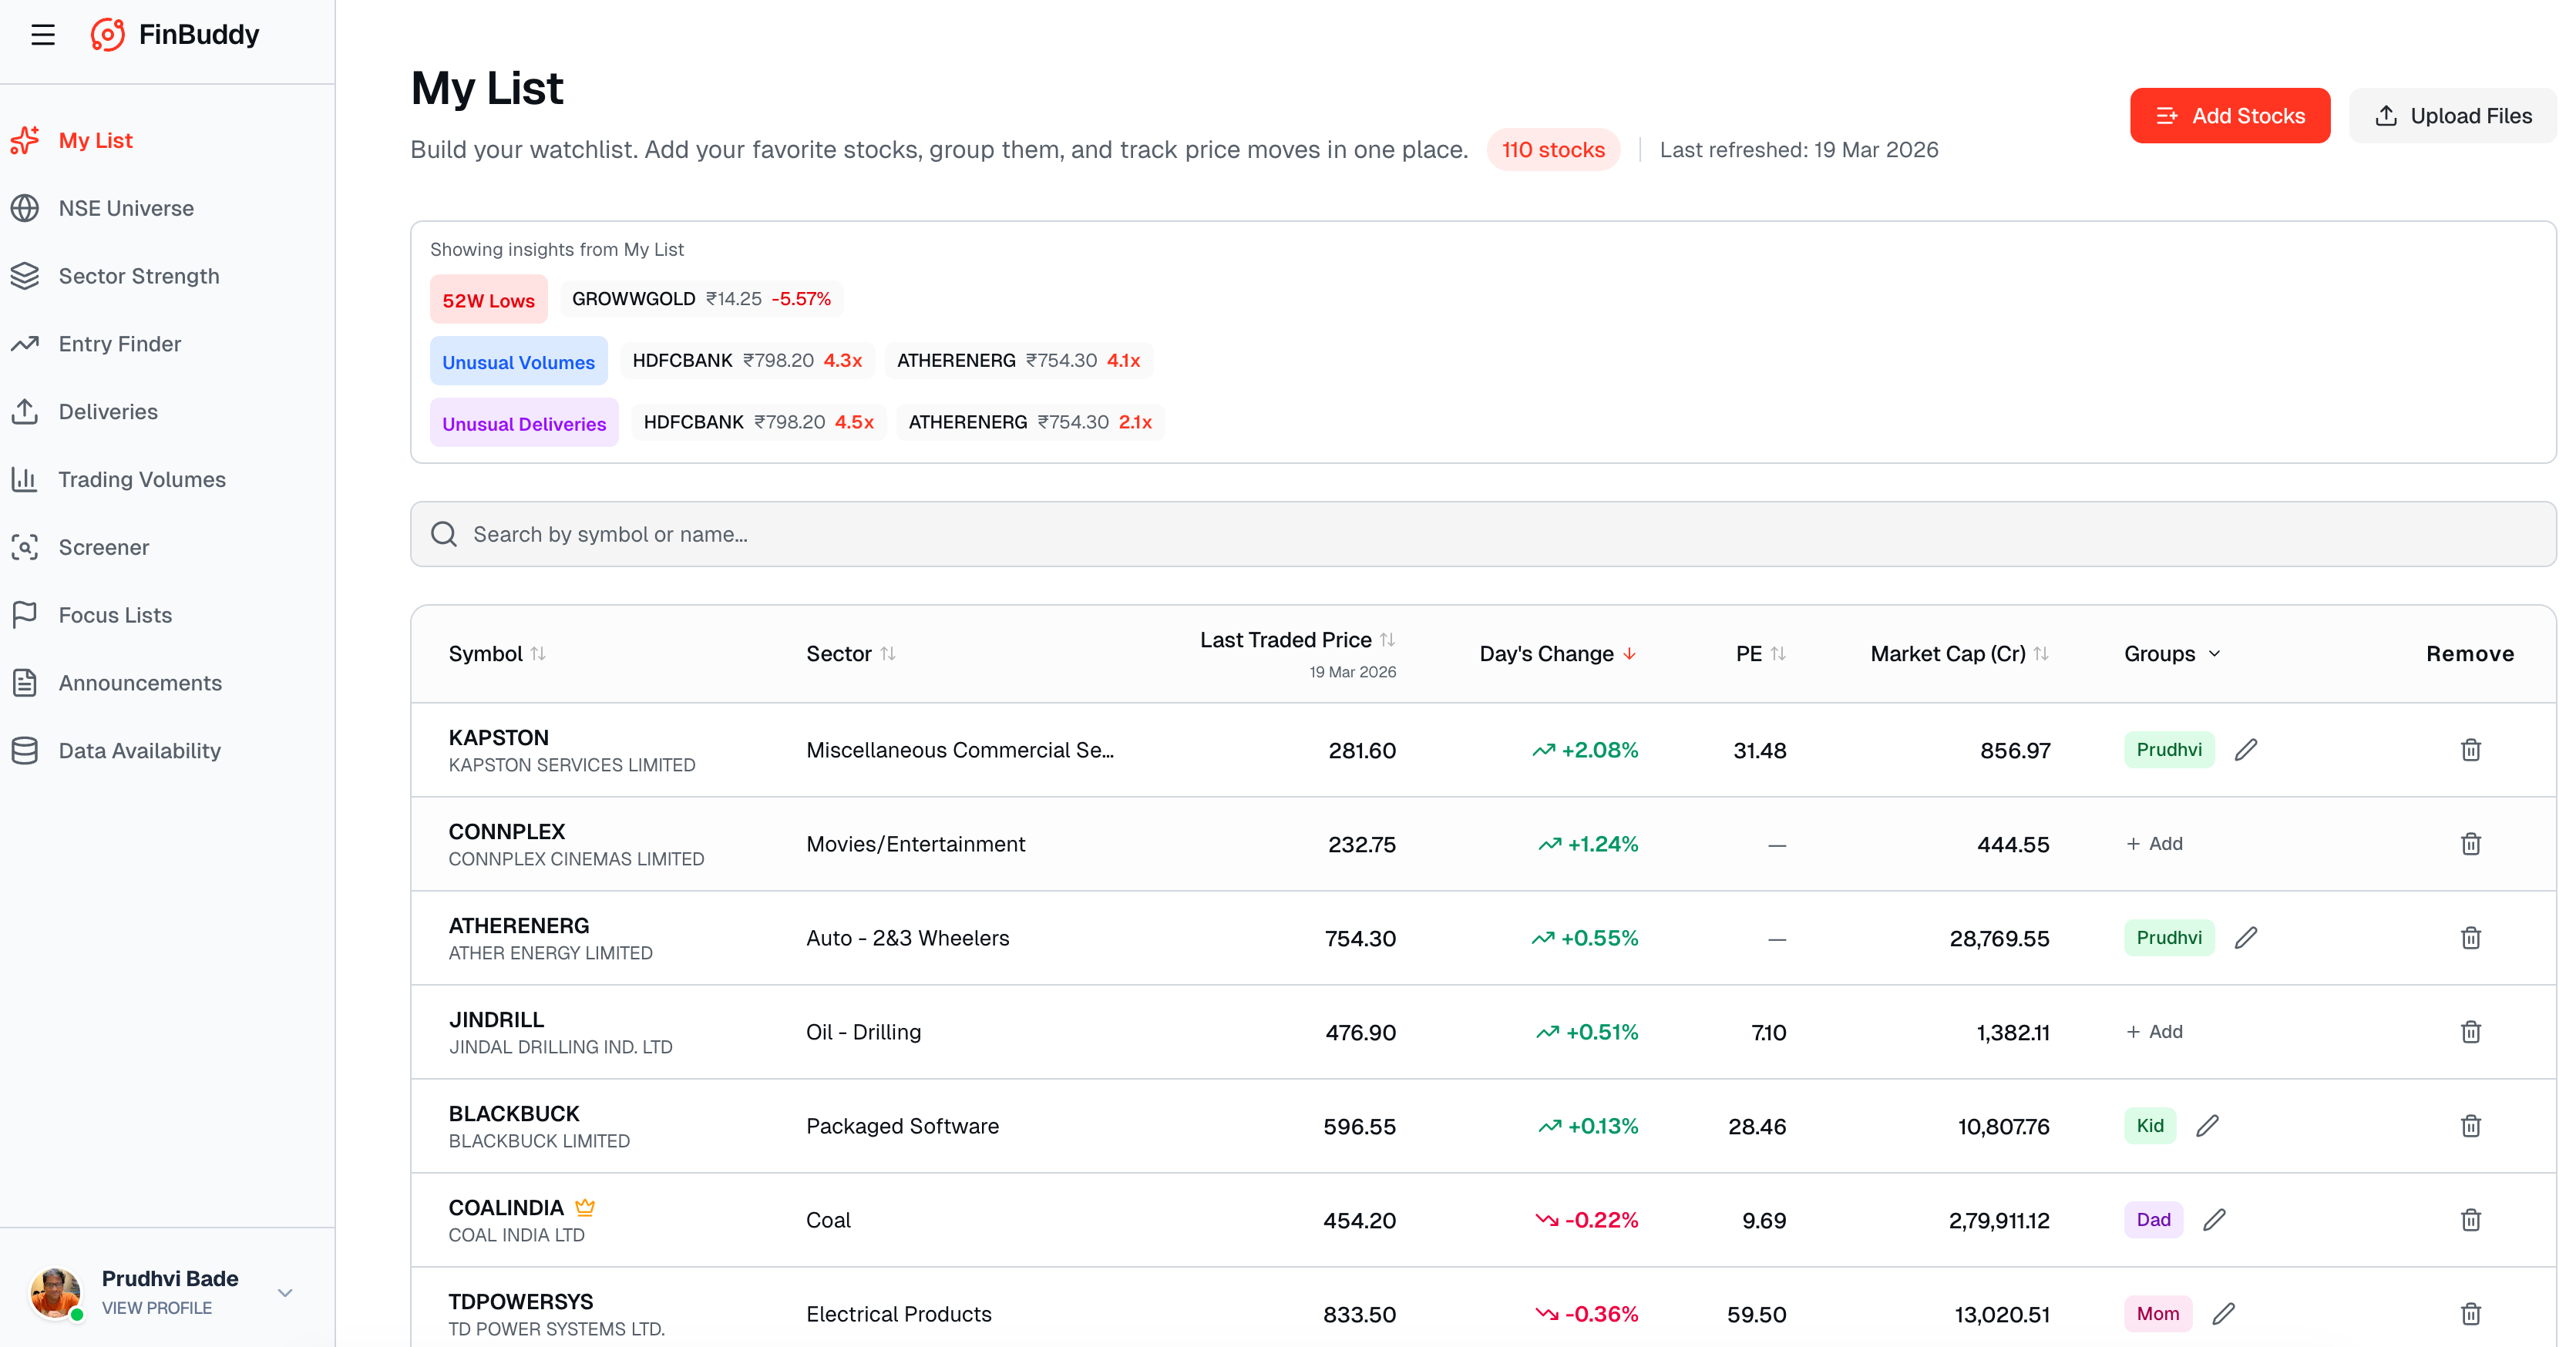Add a group to JINDRILL
Viewport: 2576px width, 1347px height.
[x=2154, y=1032]
